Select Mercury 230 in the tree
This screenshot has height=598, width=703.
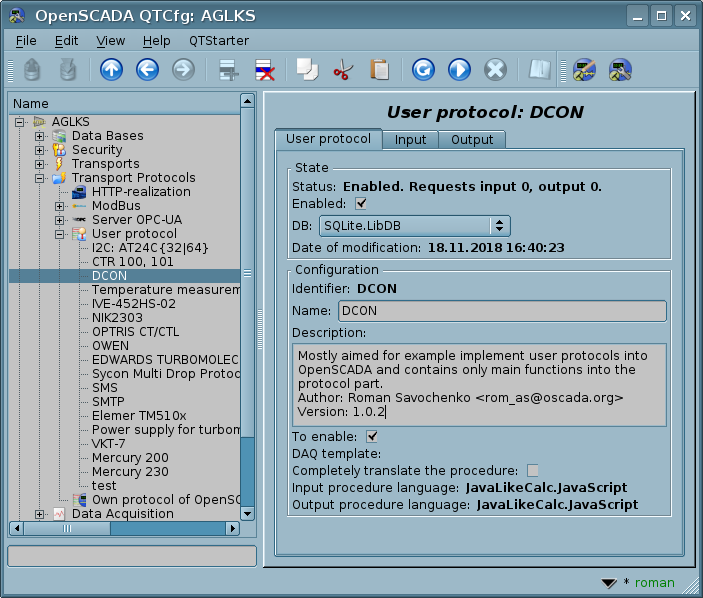[x=130, y=472]
